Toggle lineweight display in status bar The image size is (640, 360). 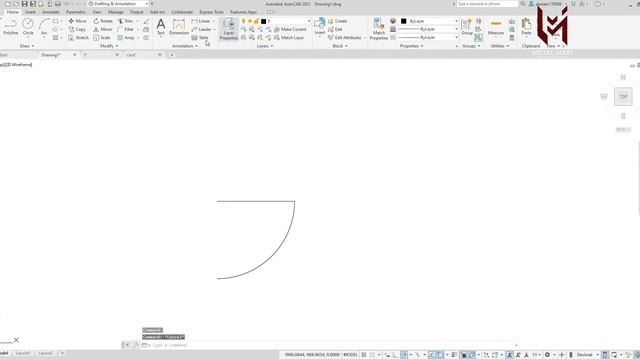coord(454,355)
